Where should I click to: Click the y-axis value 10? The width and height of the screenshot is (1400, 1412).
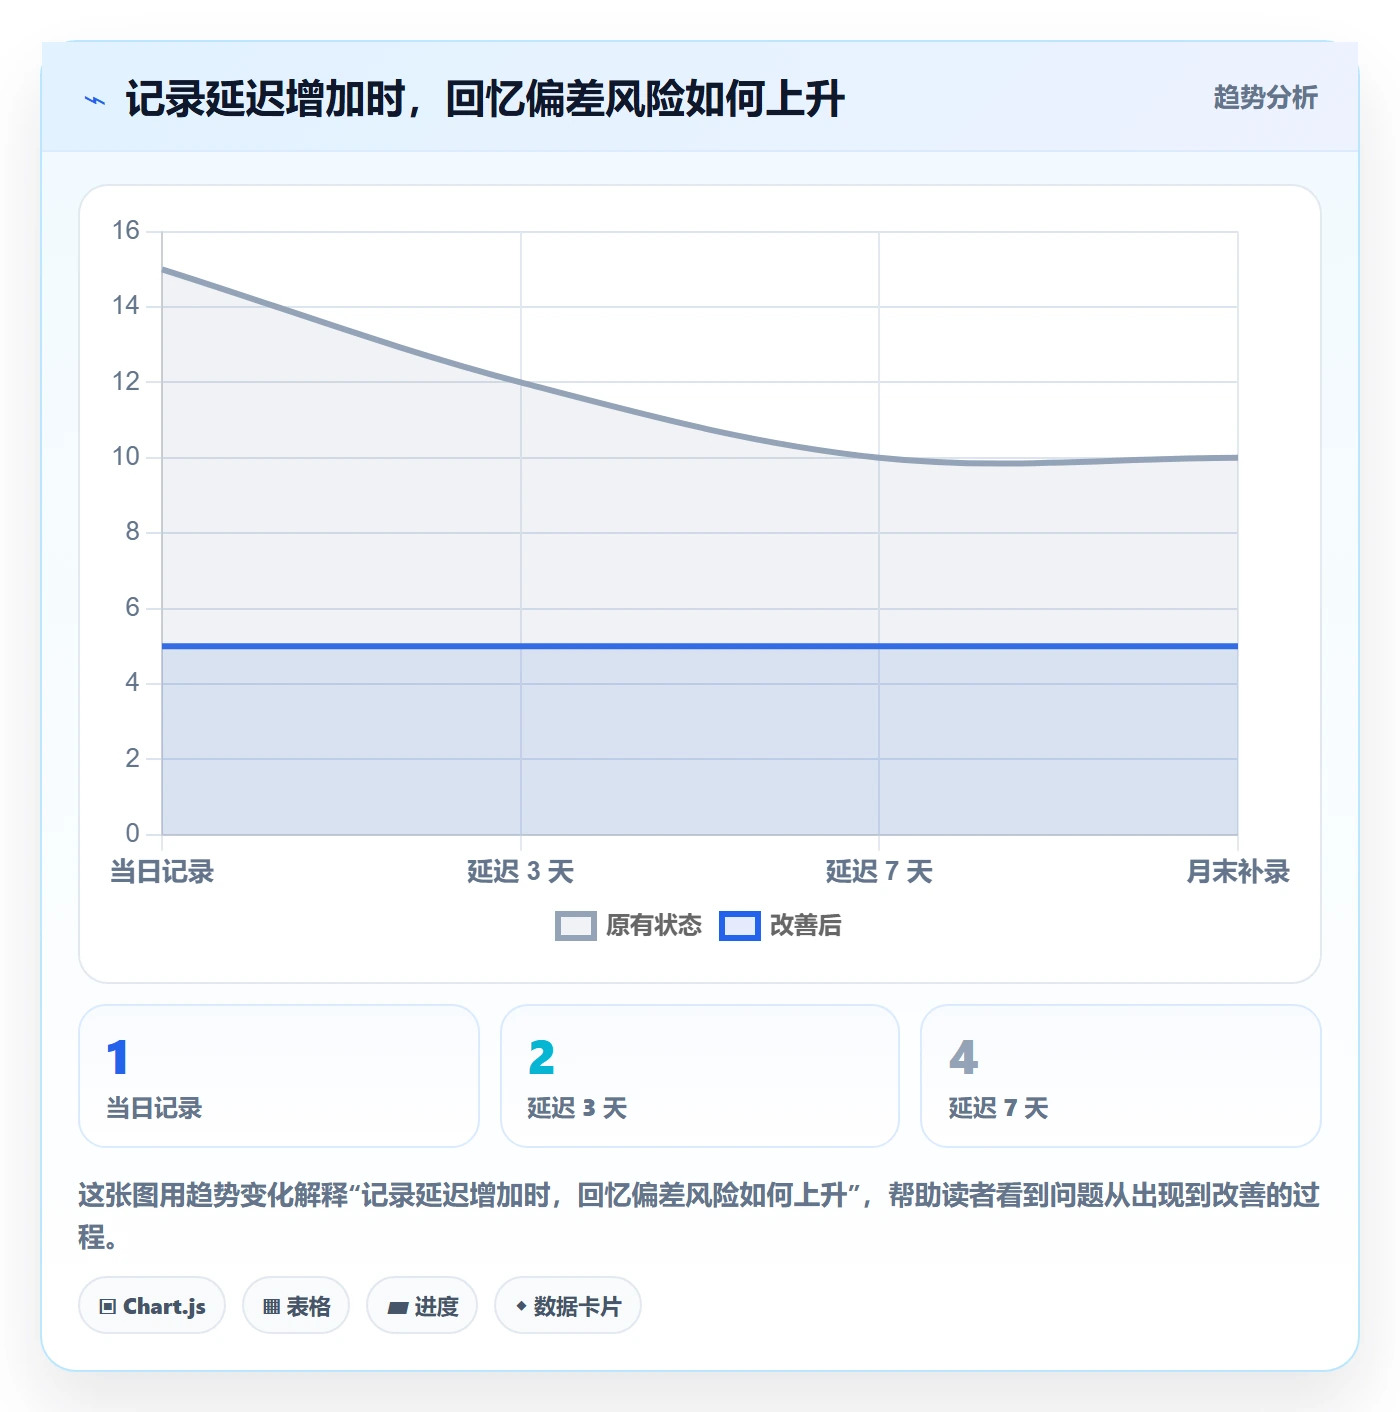[x=126, y=457]
